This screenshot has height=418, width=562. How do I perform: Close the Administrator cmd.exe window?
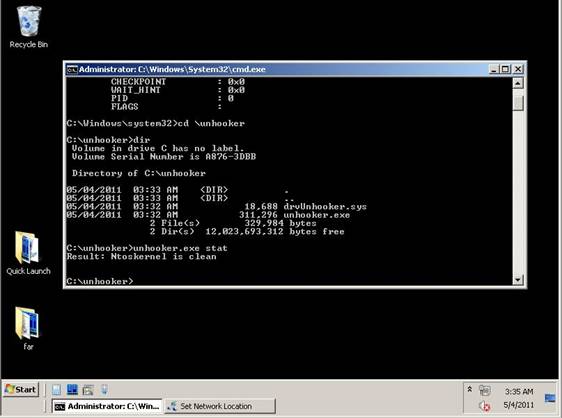(518, 69)
